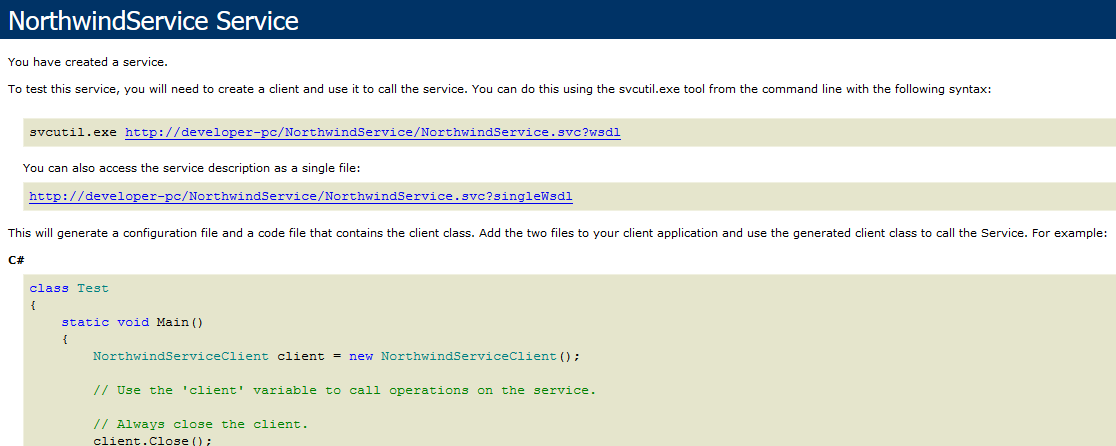The image size is (1116, 446).
Task: Click the 'This will generate a configuration file' paragraph
Action: click(x=557, y=233)
